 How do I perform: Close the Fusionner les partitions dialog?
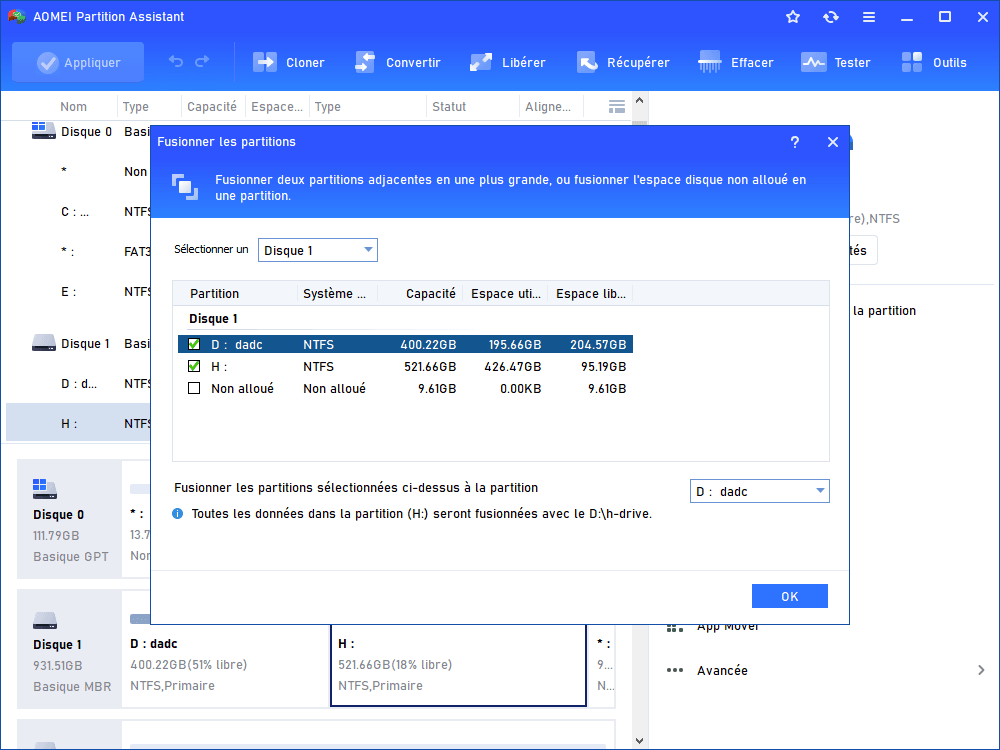tap(833, 142)
